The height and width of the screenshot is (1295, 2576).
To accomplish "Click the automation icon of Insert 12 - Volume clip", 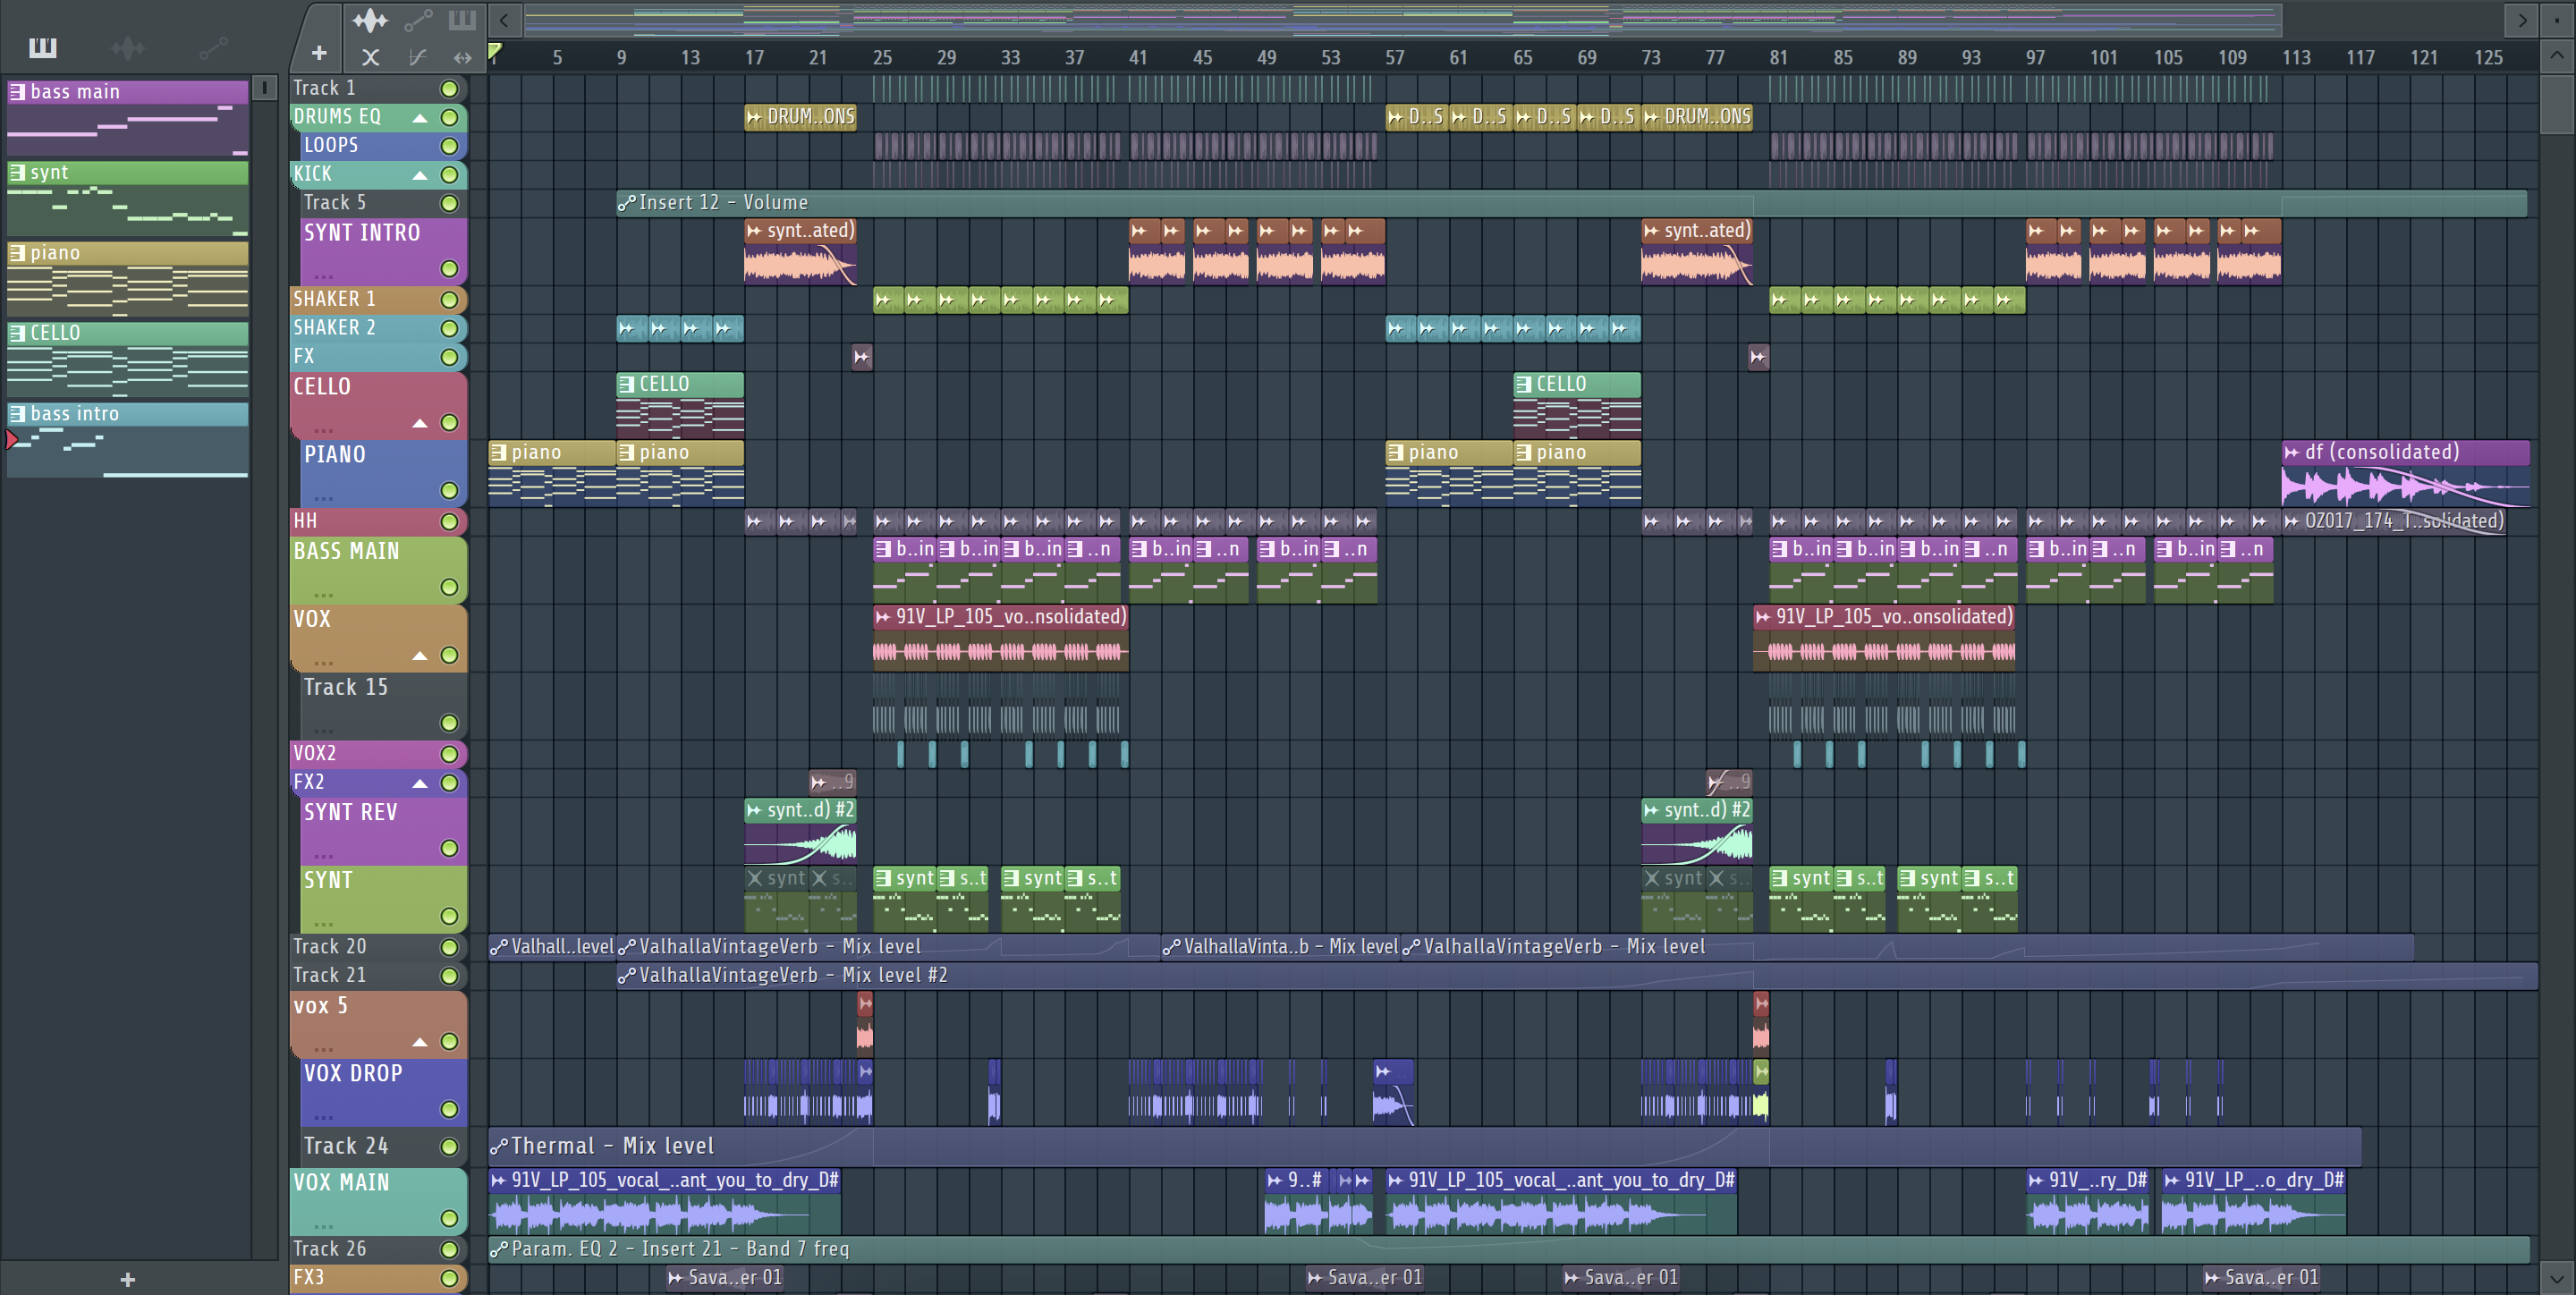I will pyautogui.click(x=627, y=203).
